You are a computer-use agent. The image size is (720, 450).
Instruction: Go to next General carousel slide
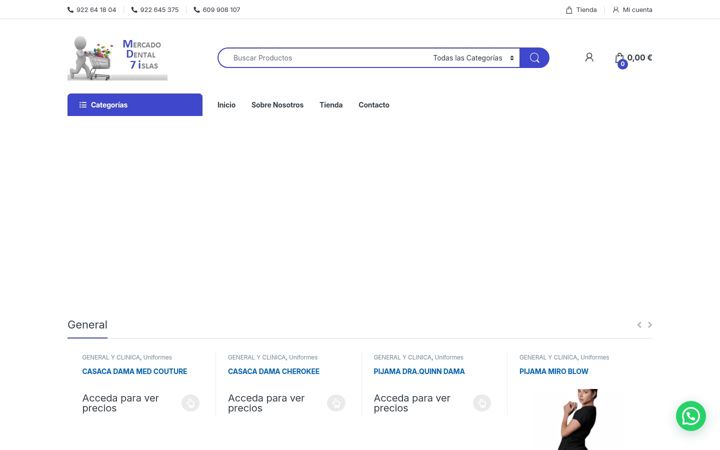tap(650, 325)
